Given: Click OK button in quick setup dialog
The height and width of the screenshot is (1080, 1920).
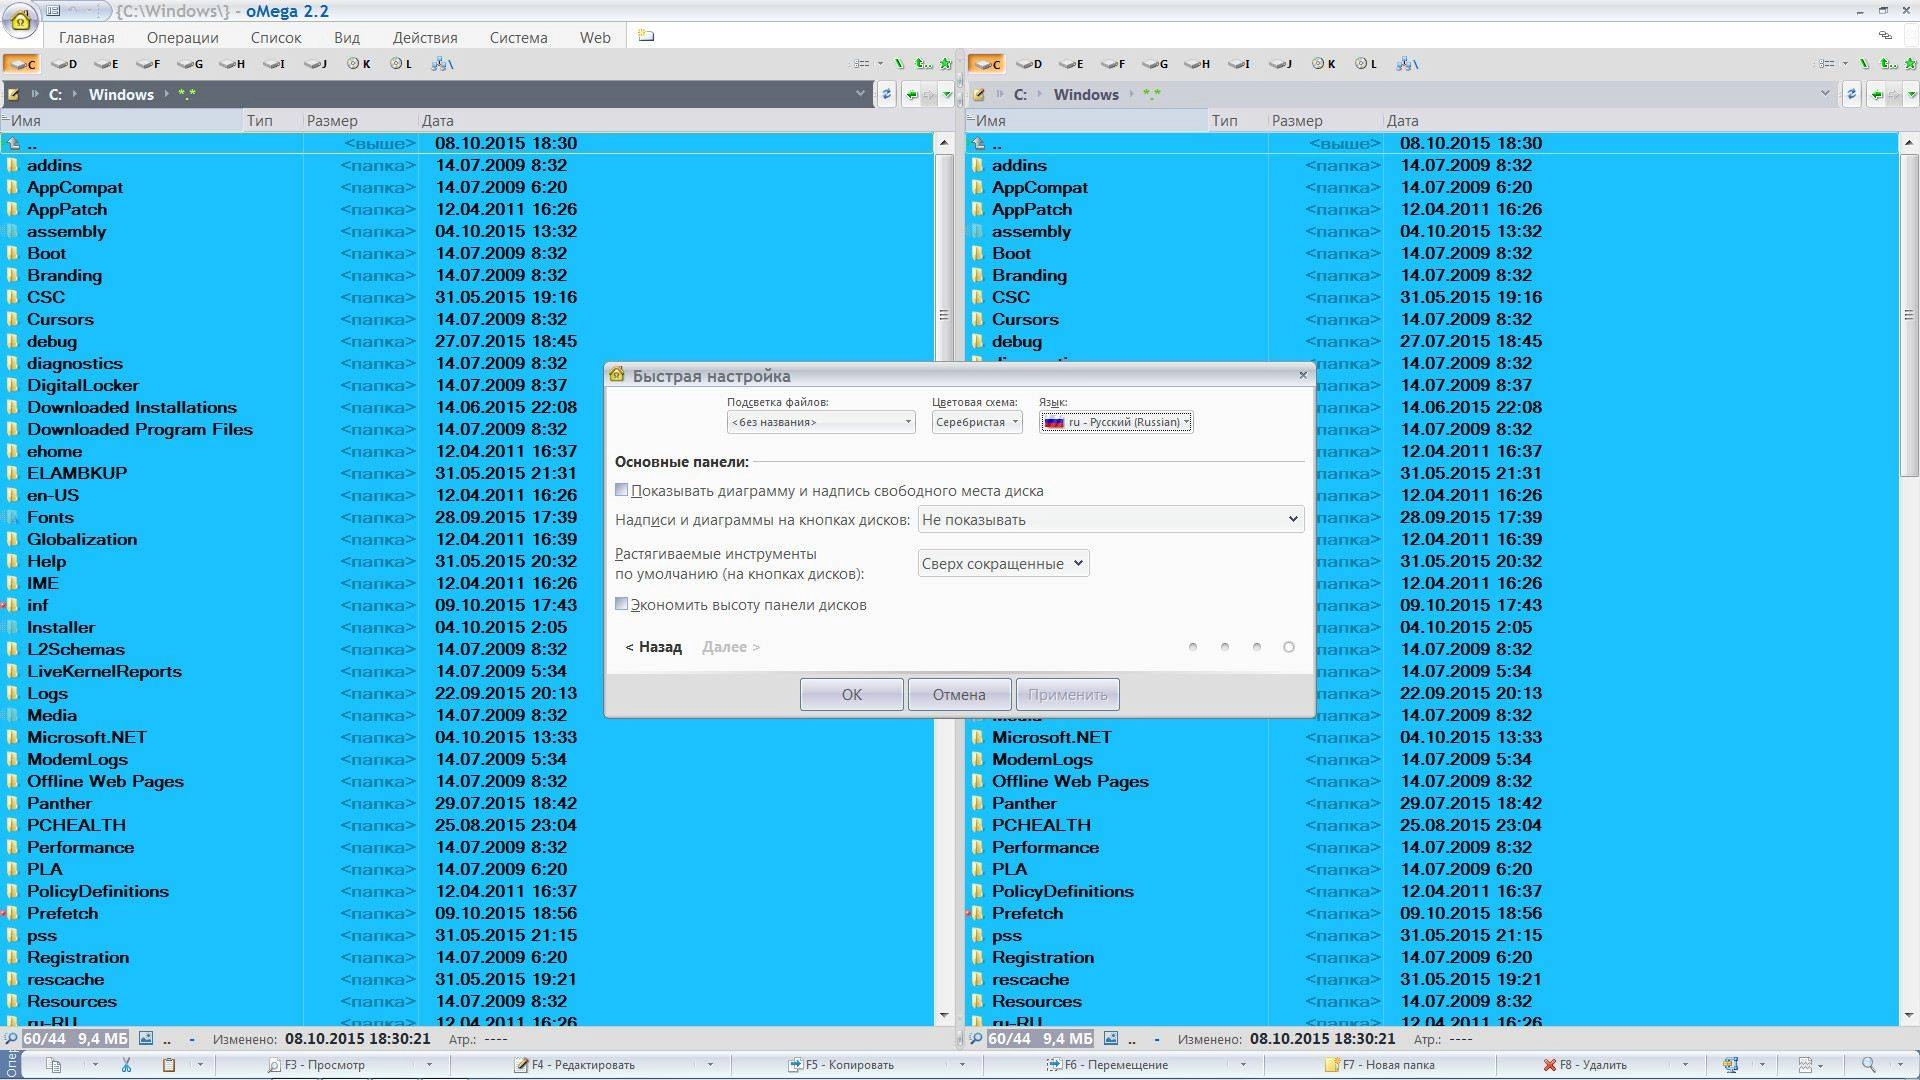Looking at the screenshot, I should click(851, 694).
